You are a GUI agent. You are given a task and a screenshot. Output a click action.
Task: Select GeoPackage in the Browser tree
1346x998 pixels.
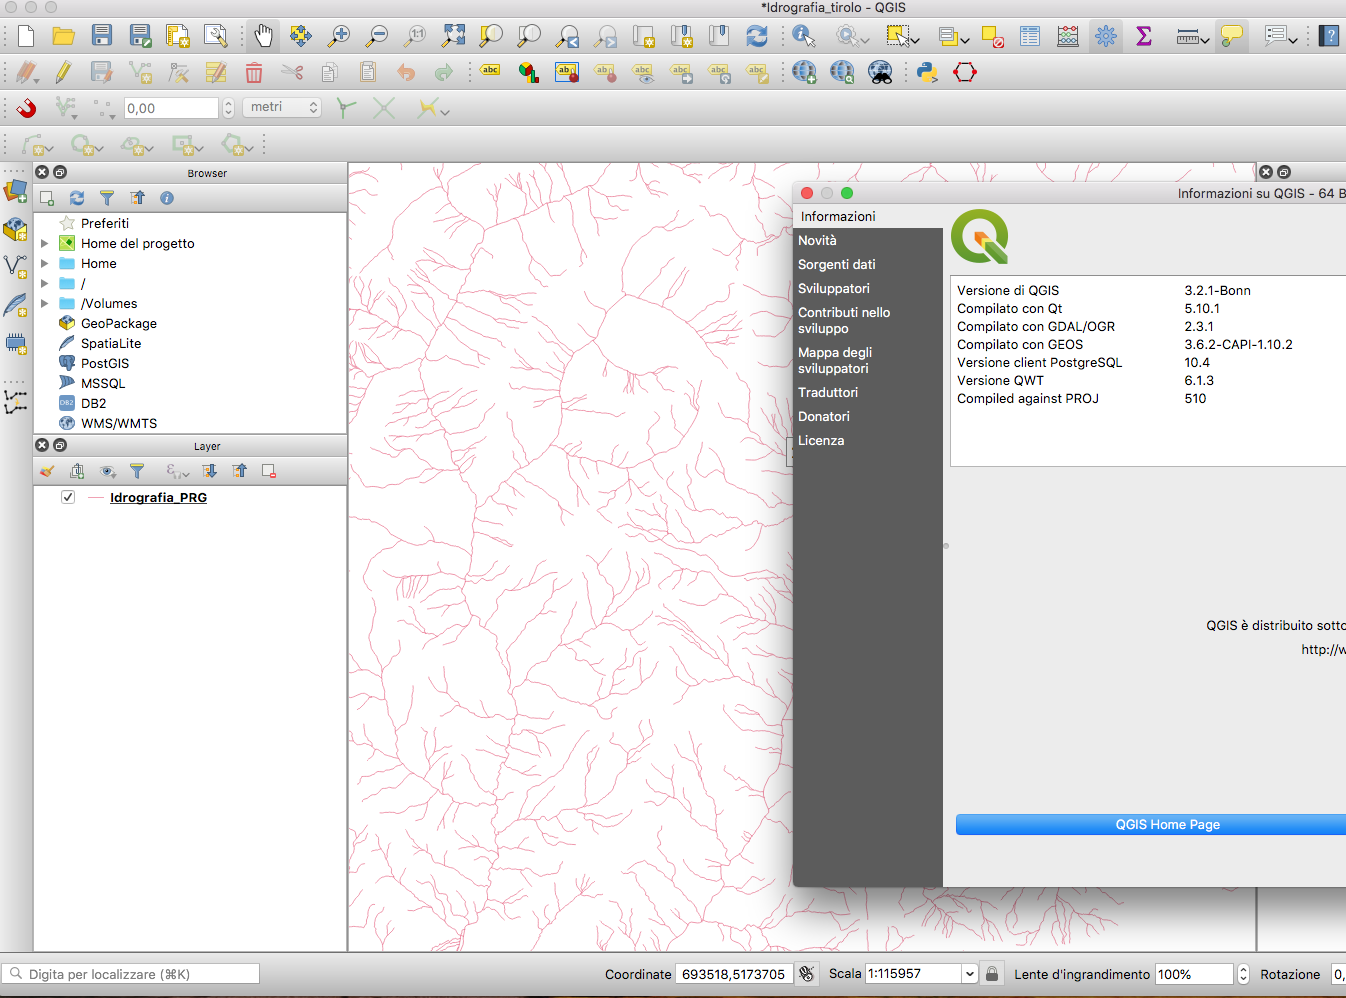pos(119,323)
